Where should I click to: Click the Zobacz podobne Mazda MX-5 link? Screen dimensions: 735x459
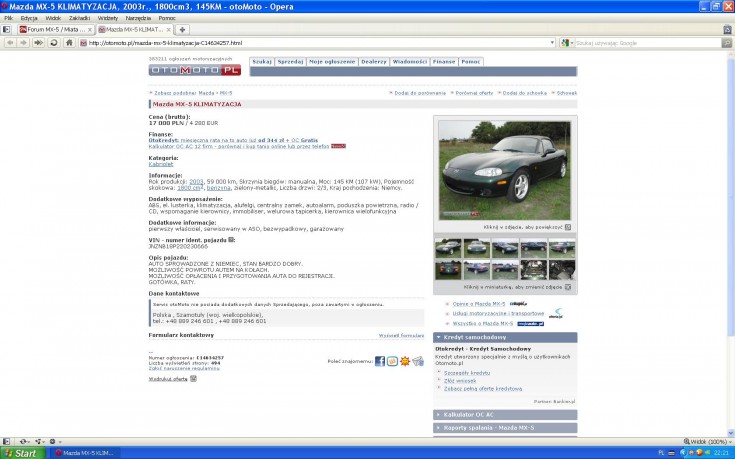pos(193,93)
